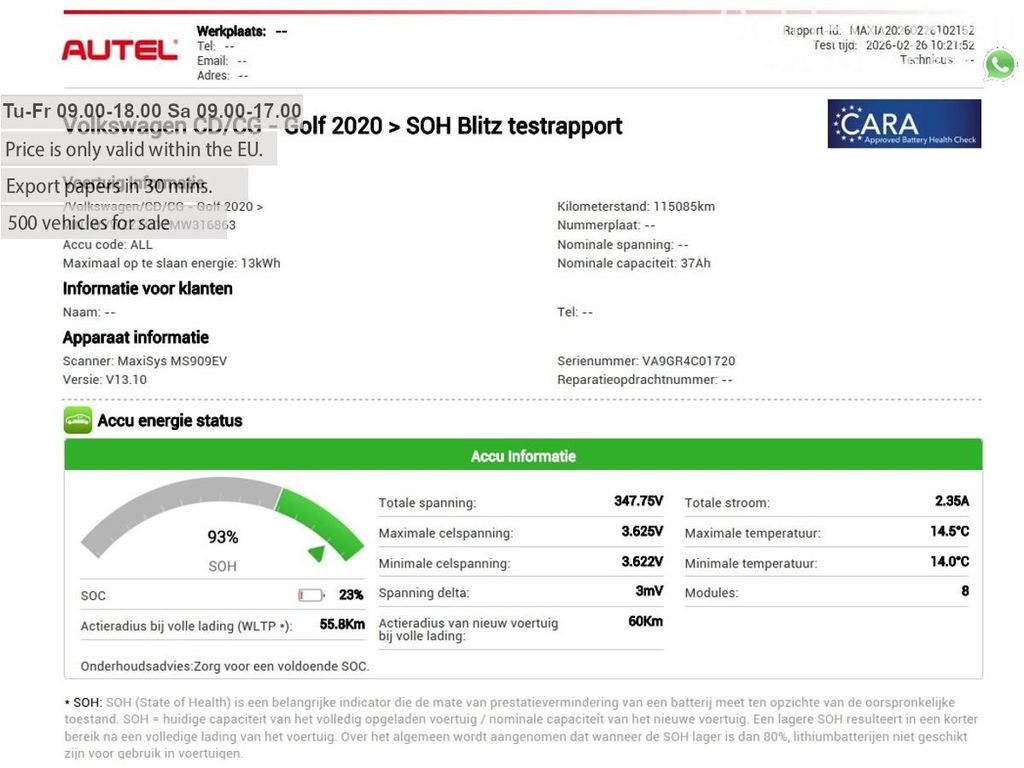Click the 93% SOH gauge reading

(x=222, y=537)
